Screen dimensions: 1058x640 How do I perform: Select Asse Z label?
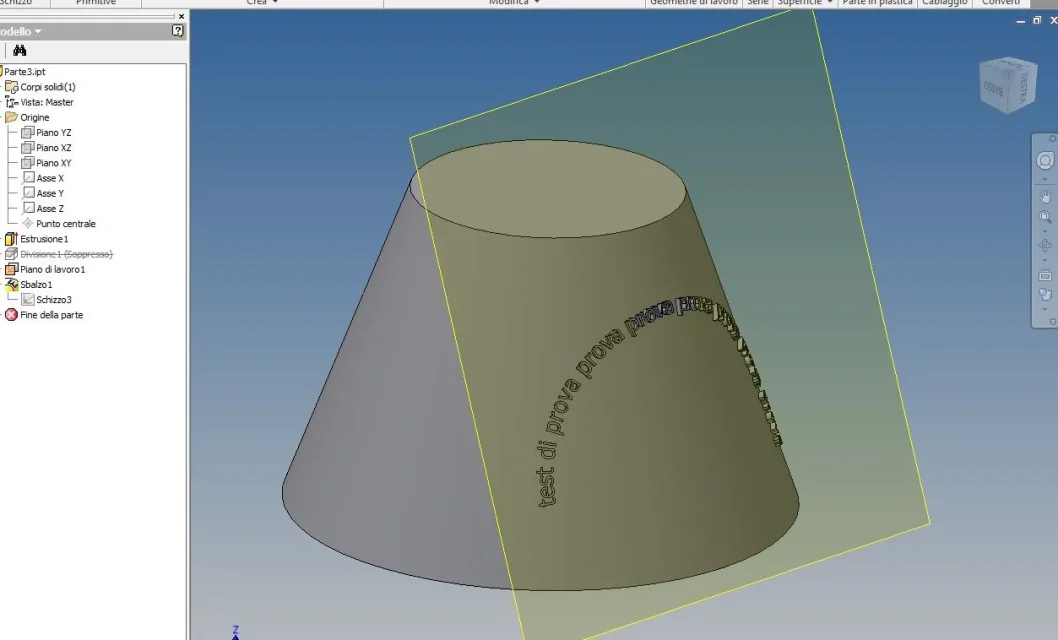50,208
